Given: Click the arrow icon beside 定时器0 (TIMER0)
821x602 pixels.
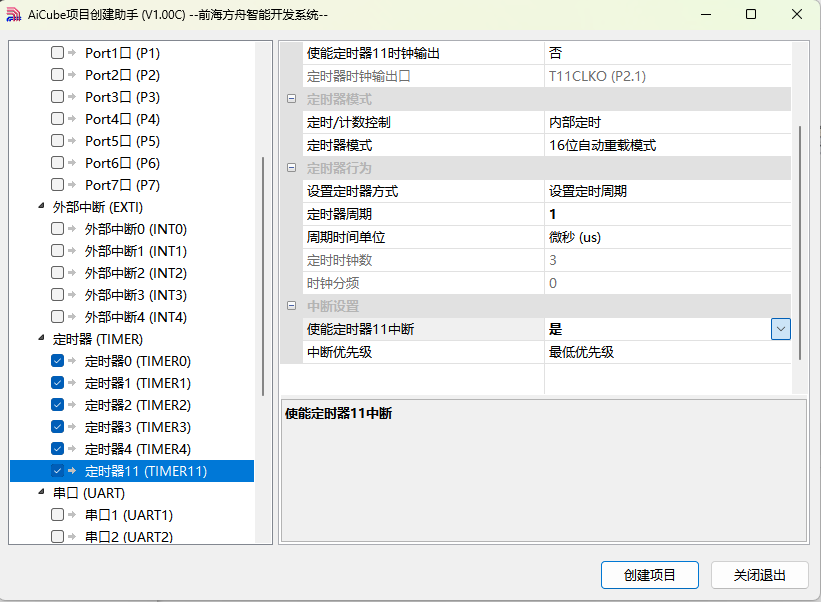Looking at the screenshot, I should 72,361.
